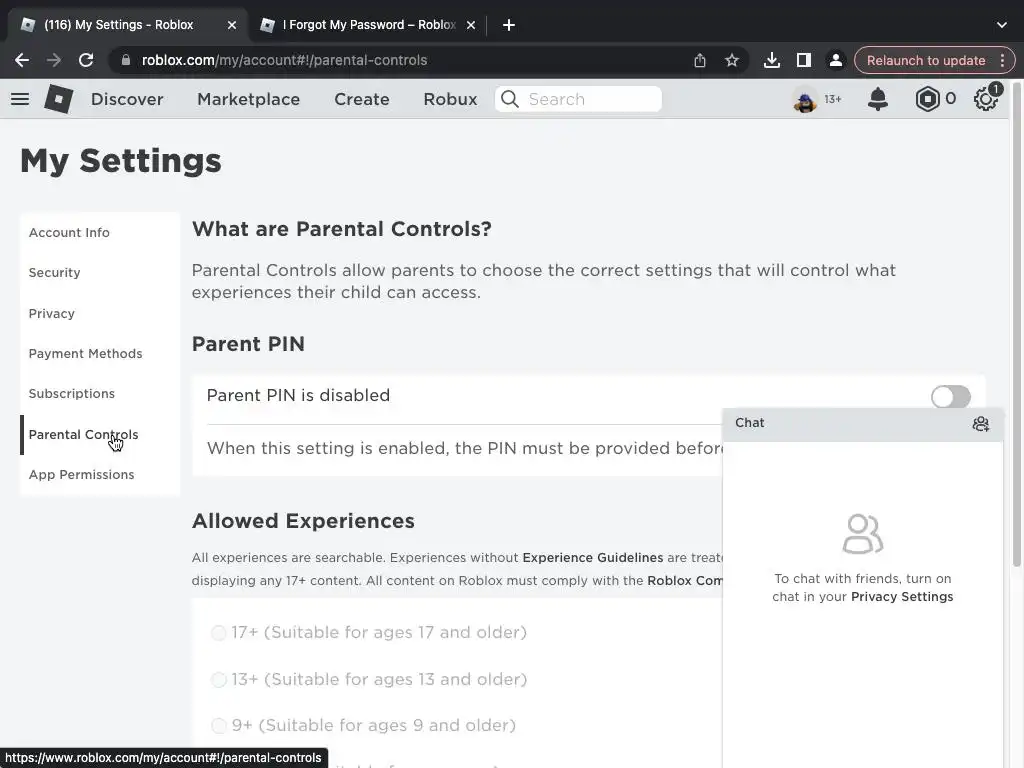The width and height of the screenshot is (1024, 768).
Task: Select the 9+ experiences radio option
Action: pos(219,725)
